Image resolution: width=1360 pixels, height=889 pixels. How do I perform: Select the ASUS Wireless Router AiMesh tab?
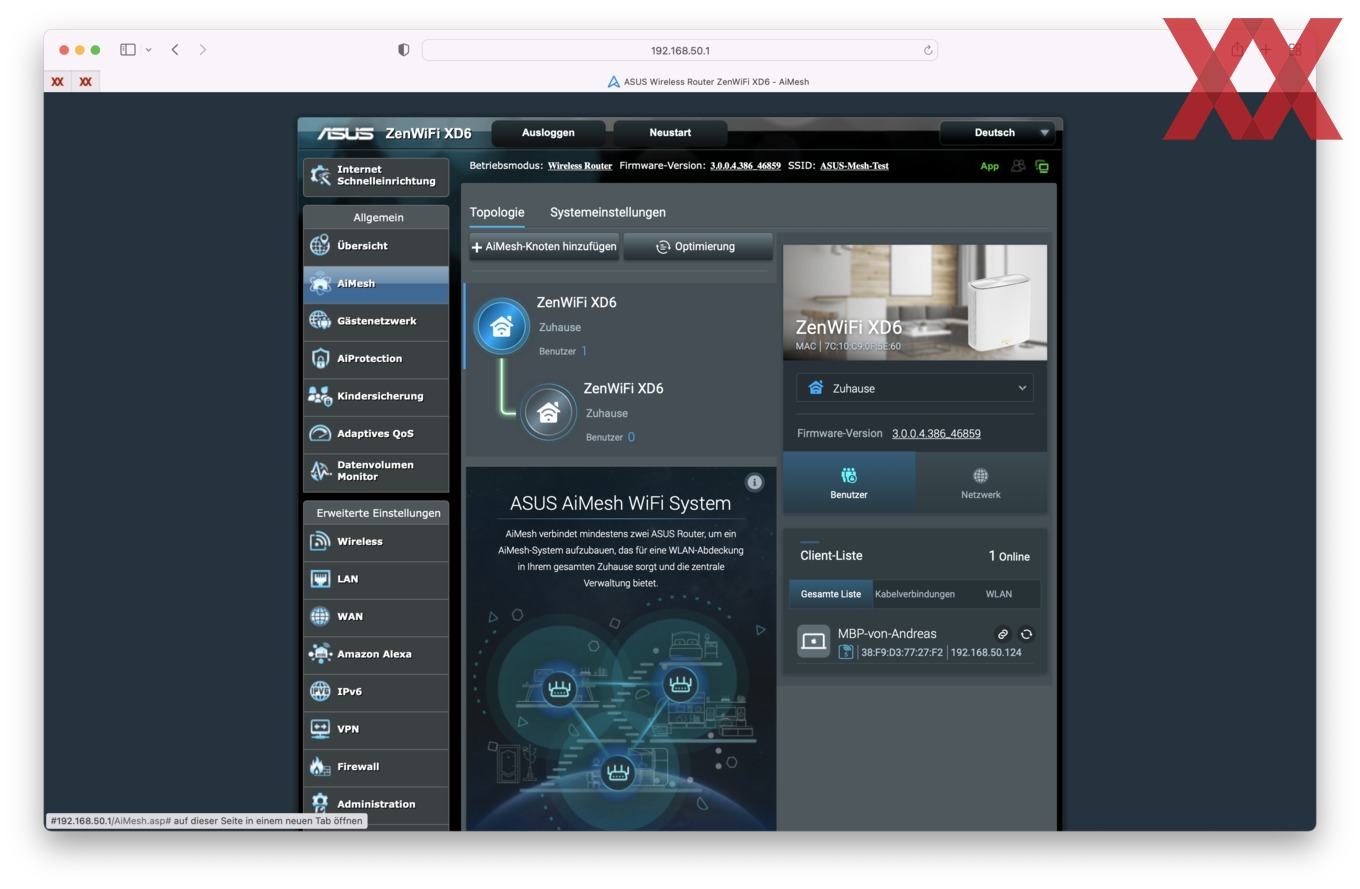708,82
